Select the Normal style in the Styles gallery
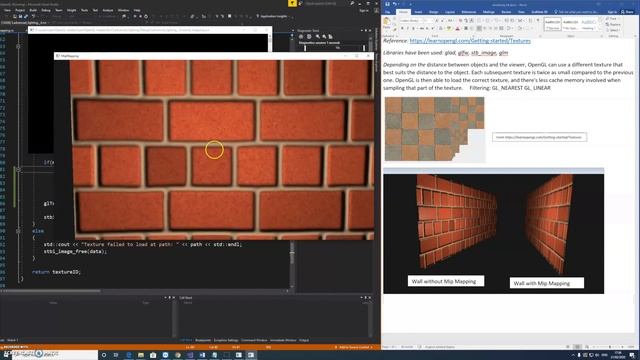Screen dimensions: 640x360 coord(553,24)
